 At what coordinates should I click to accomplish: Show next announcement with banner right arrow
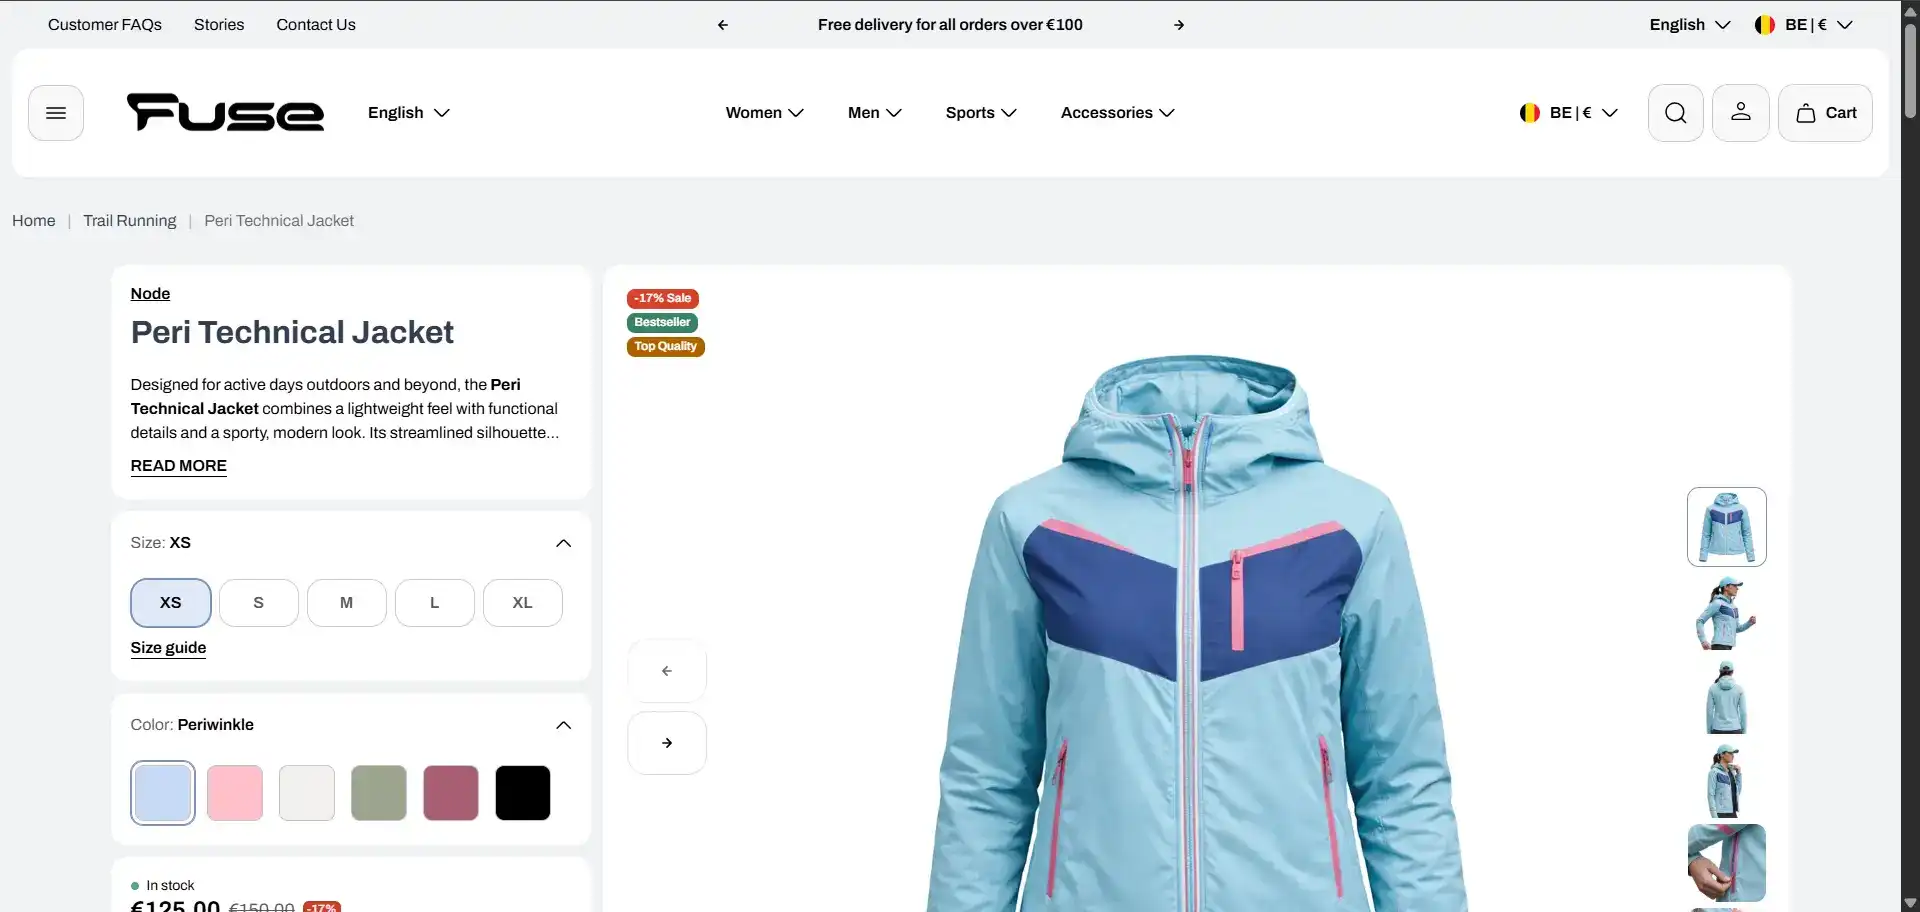pos(1179,25)
